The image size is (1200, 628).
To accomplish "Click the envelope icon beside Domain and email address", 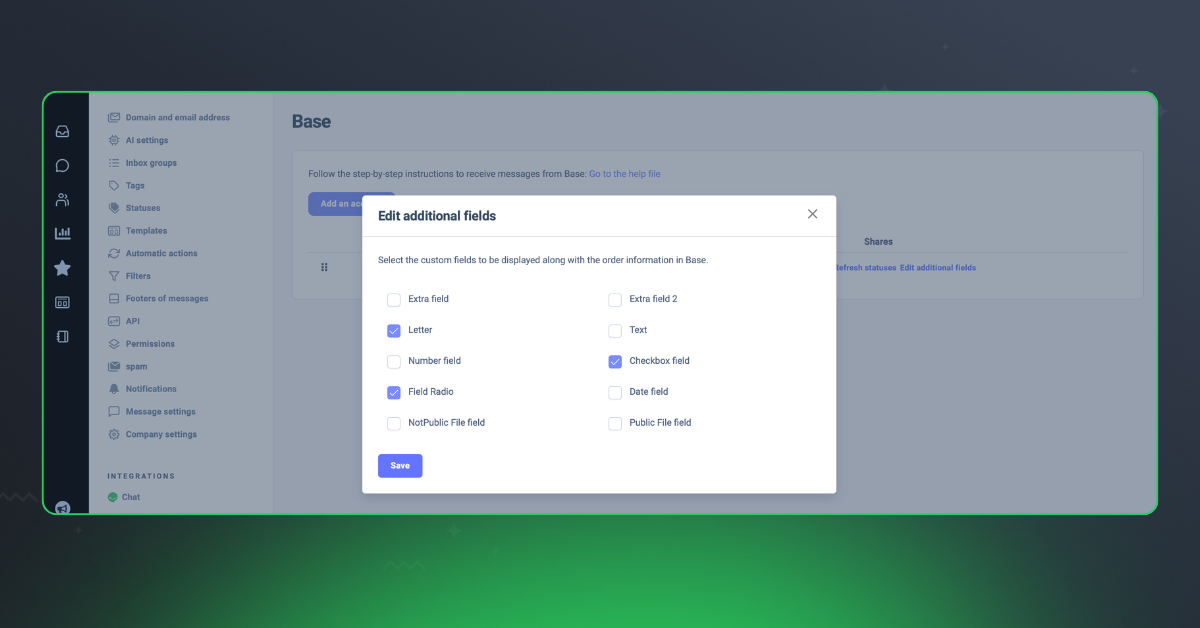I will (114, 118).
